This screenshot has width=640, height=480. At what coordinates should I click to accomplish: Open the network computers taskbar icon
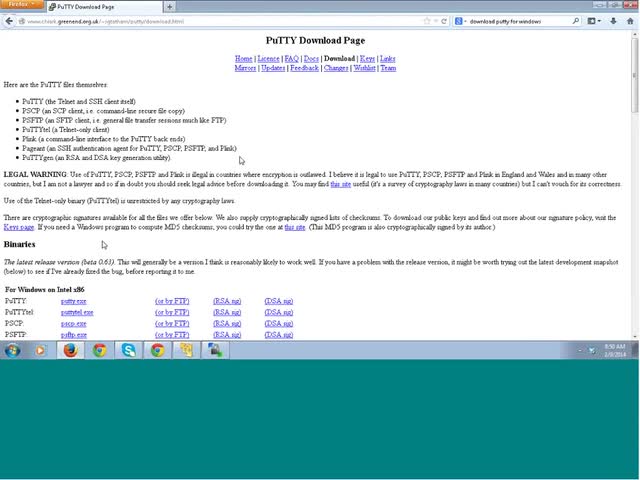[x=215, y=350]
